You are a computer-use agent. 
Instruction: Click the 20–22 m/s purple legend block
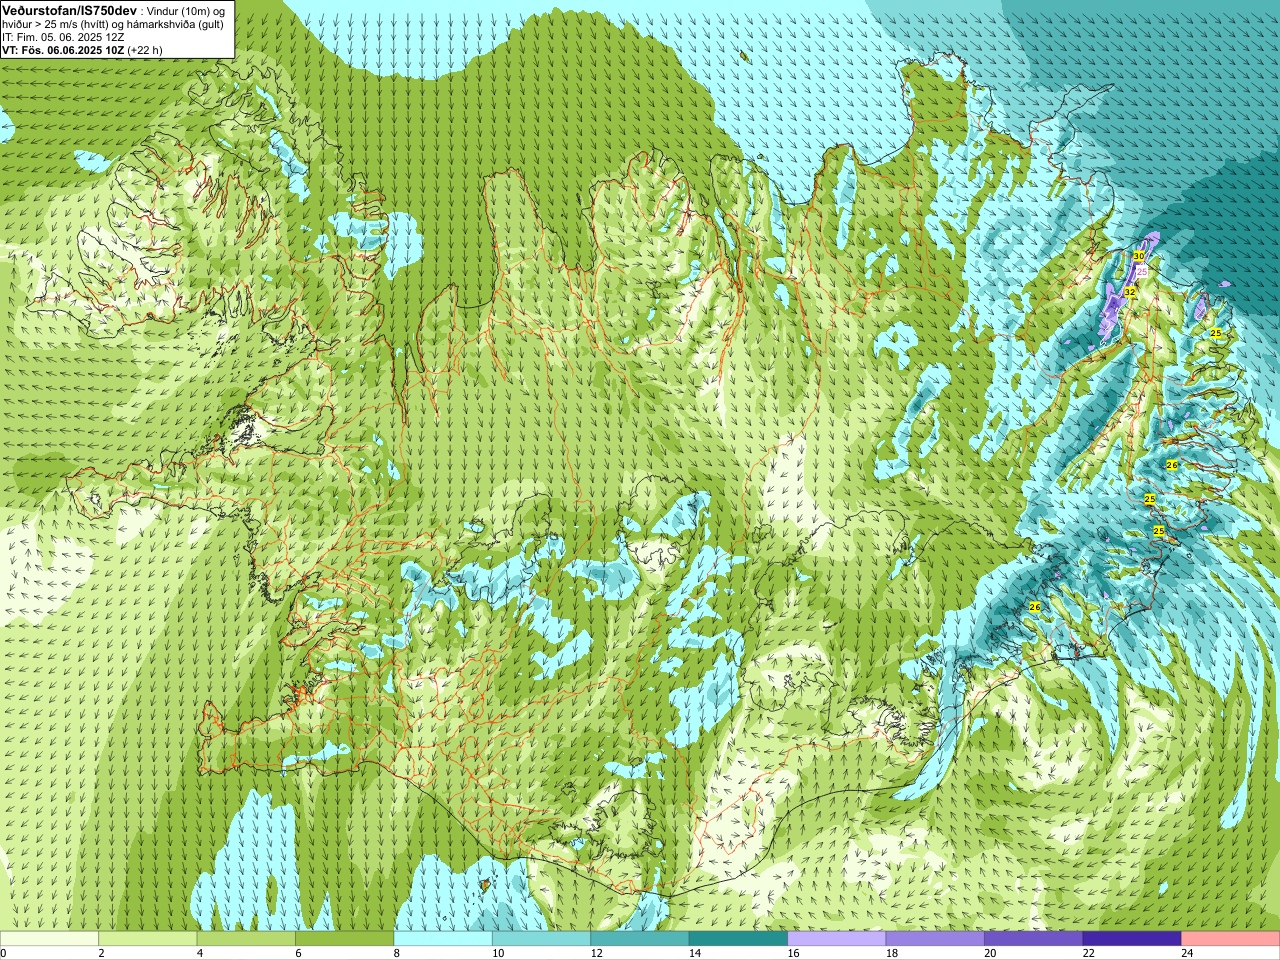coord(1034,939)
